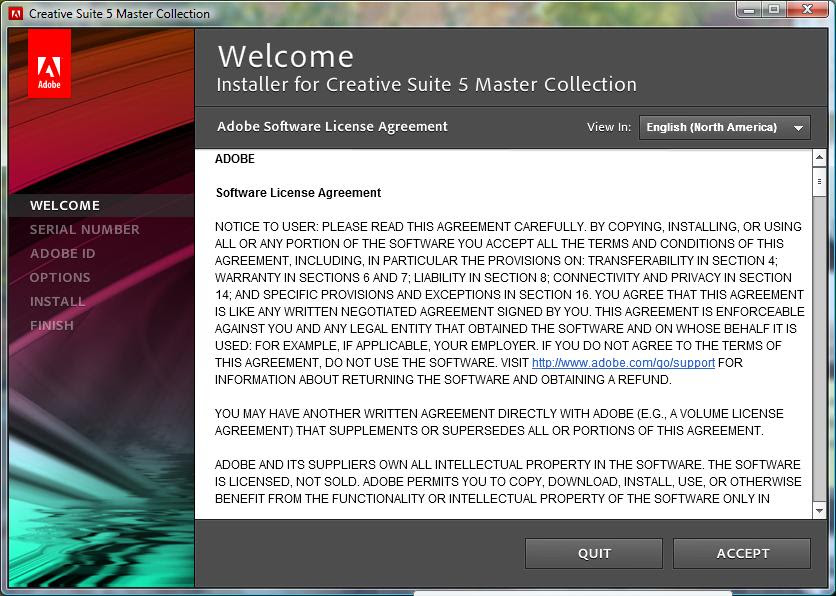This screenshot has height=596, width=836.
Task: Click 'ADOBE AND ITS SUPPLIERS OWN' paragraph
Action: pos(508,482)
